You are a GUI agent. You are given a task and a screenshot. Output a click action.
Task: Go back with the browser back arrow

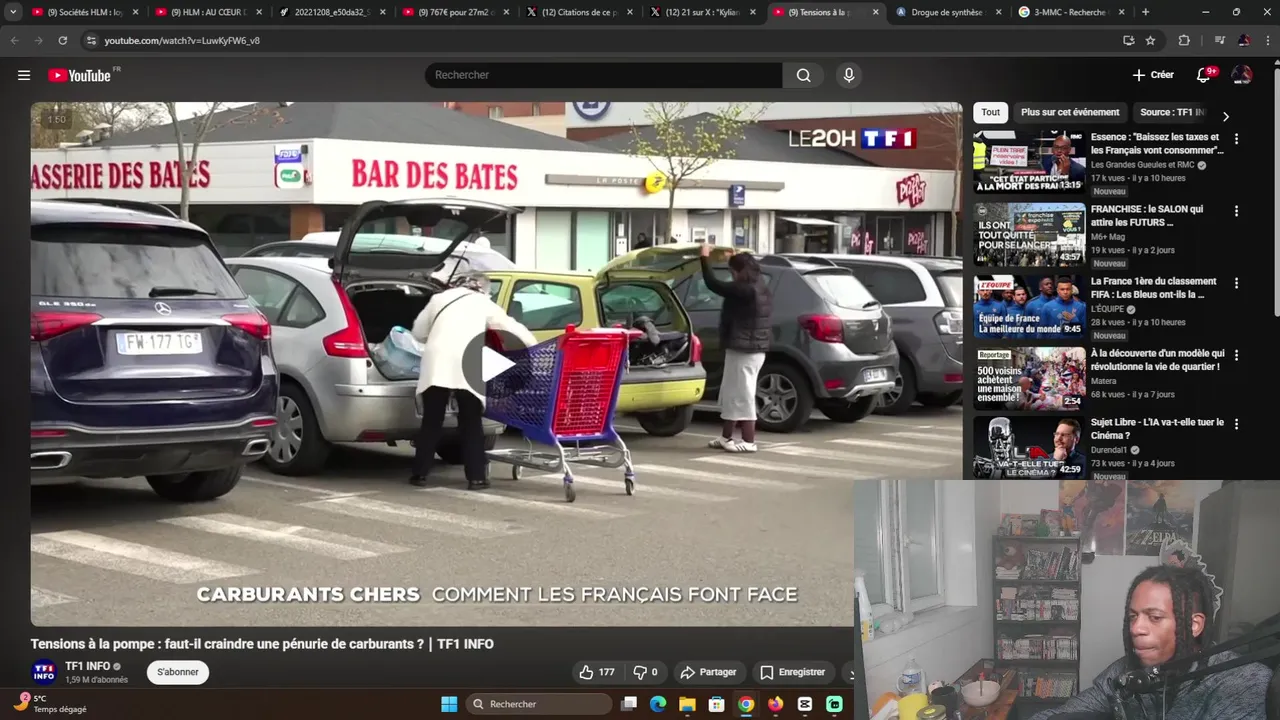(x=14, y=40)
